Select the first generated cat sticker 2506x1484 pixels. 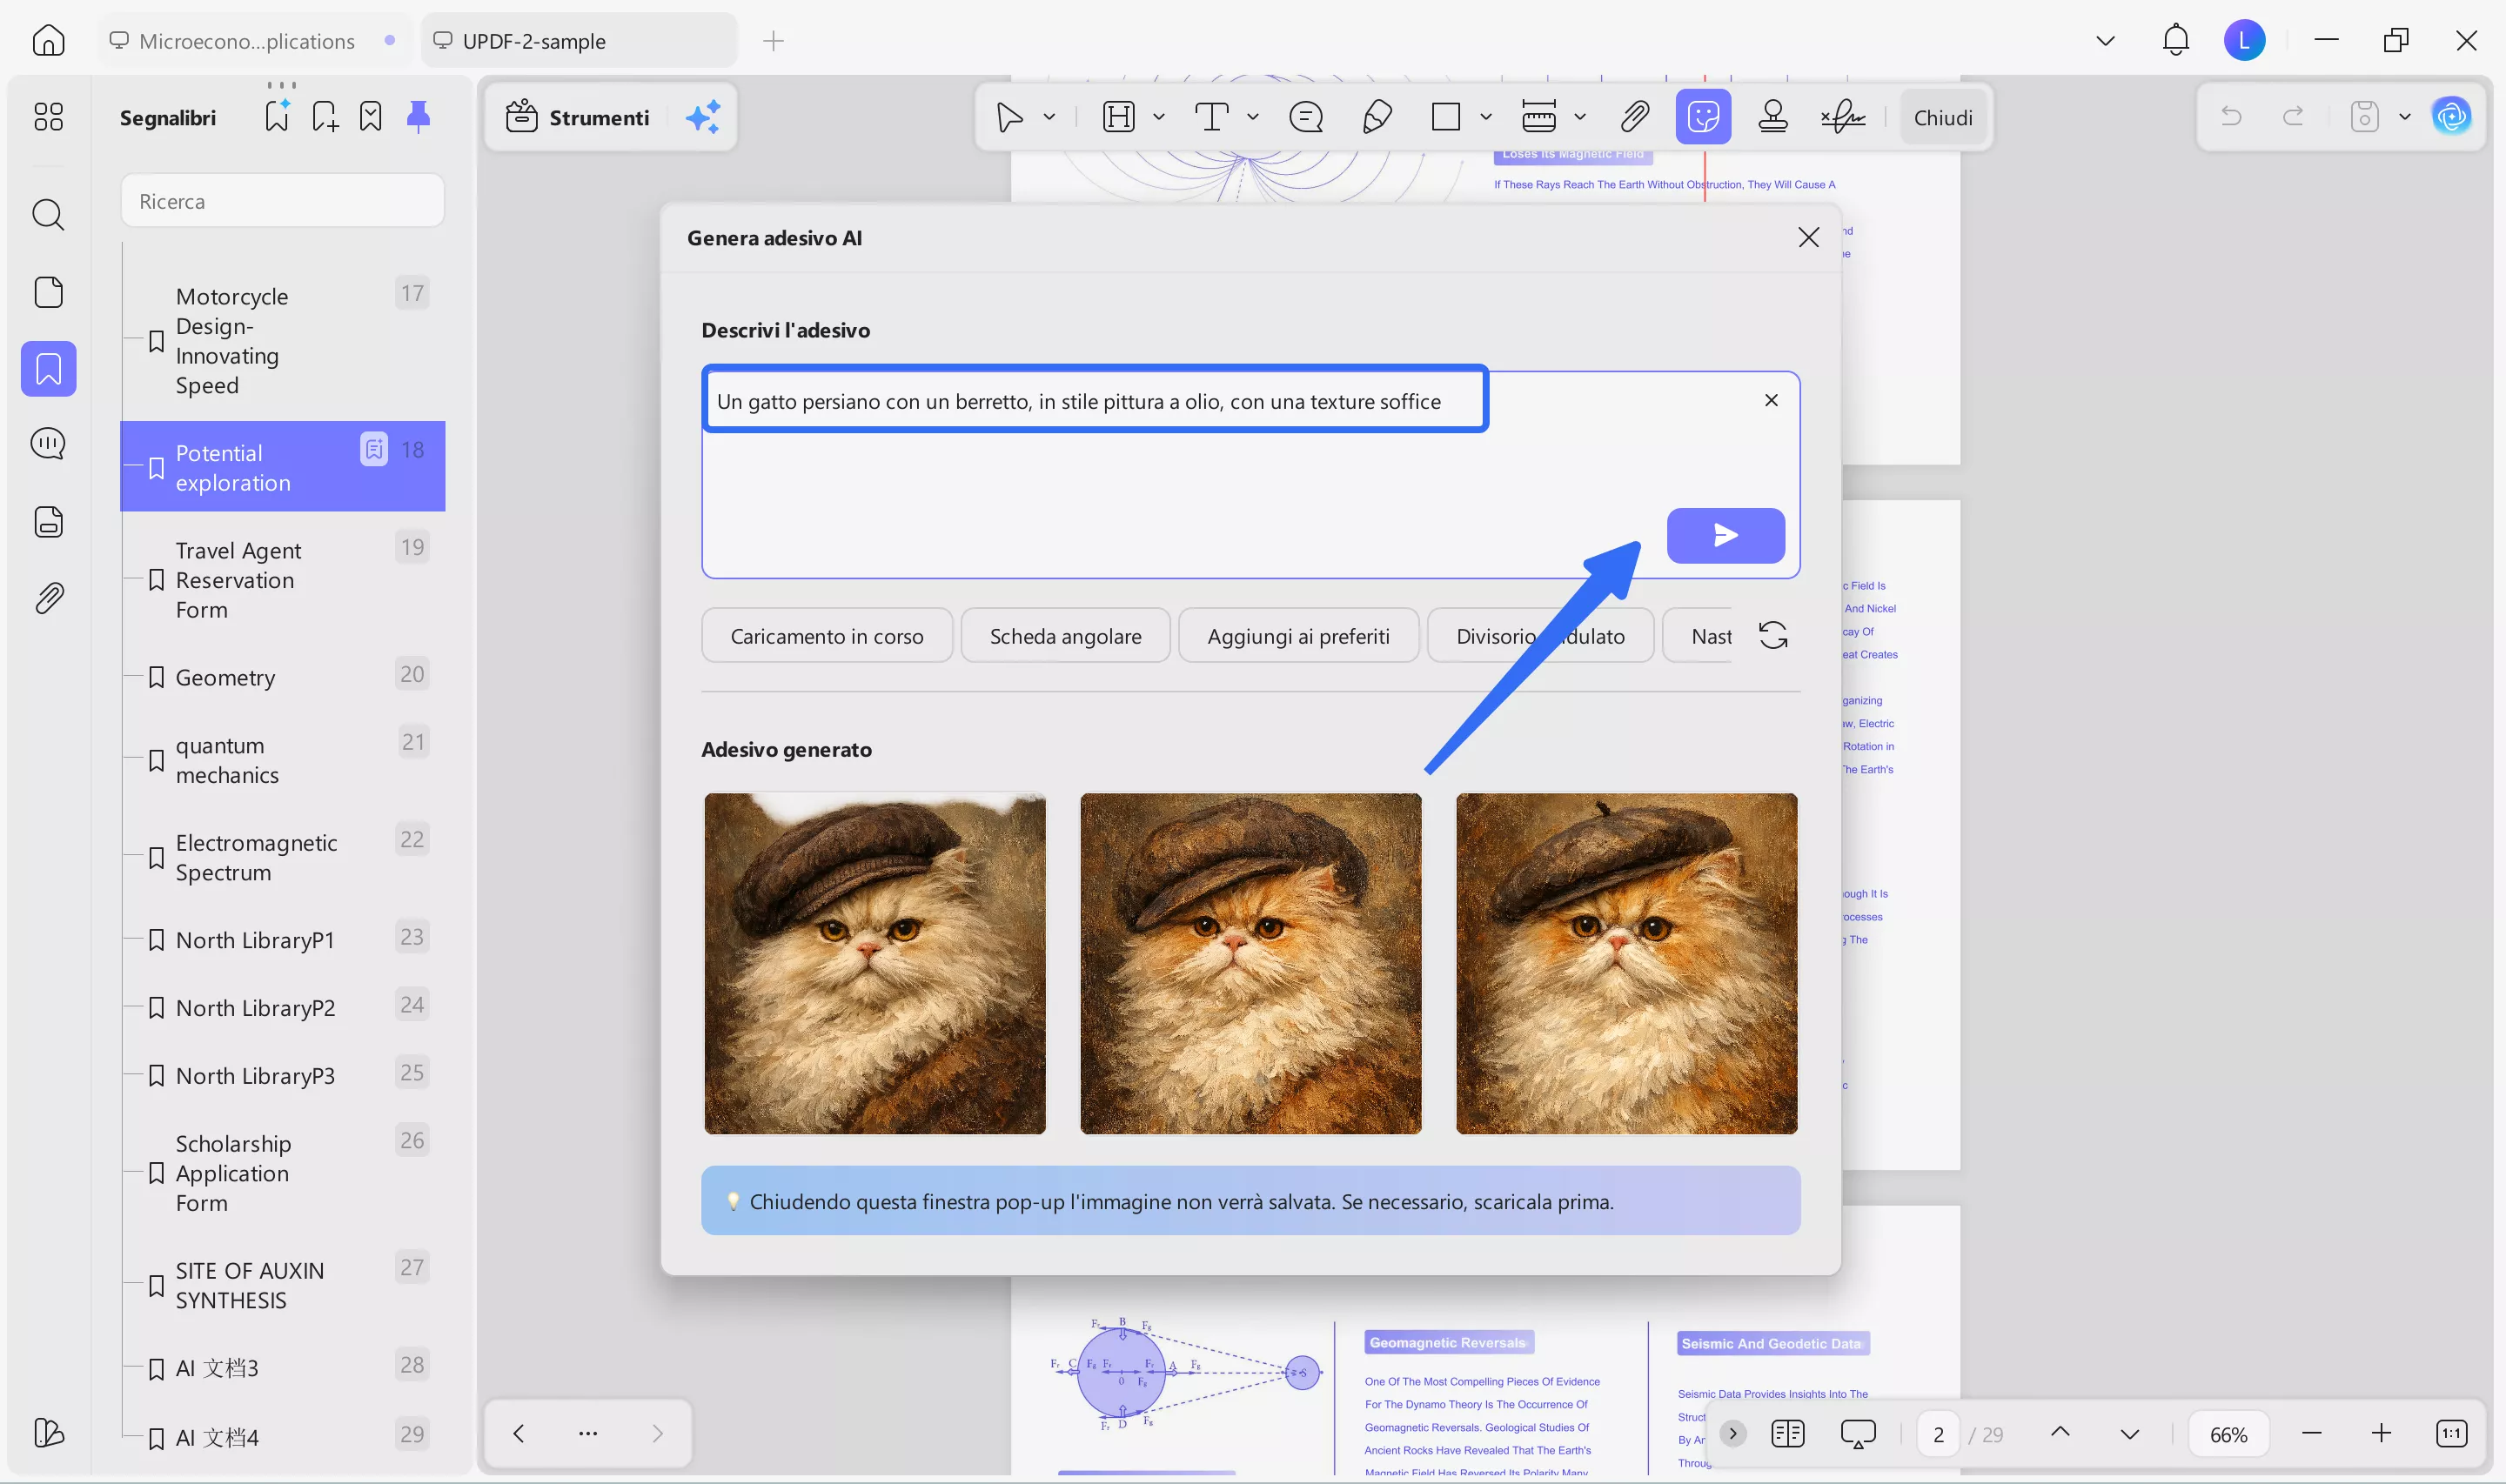click(x=874, y=963)
